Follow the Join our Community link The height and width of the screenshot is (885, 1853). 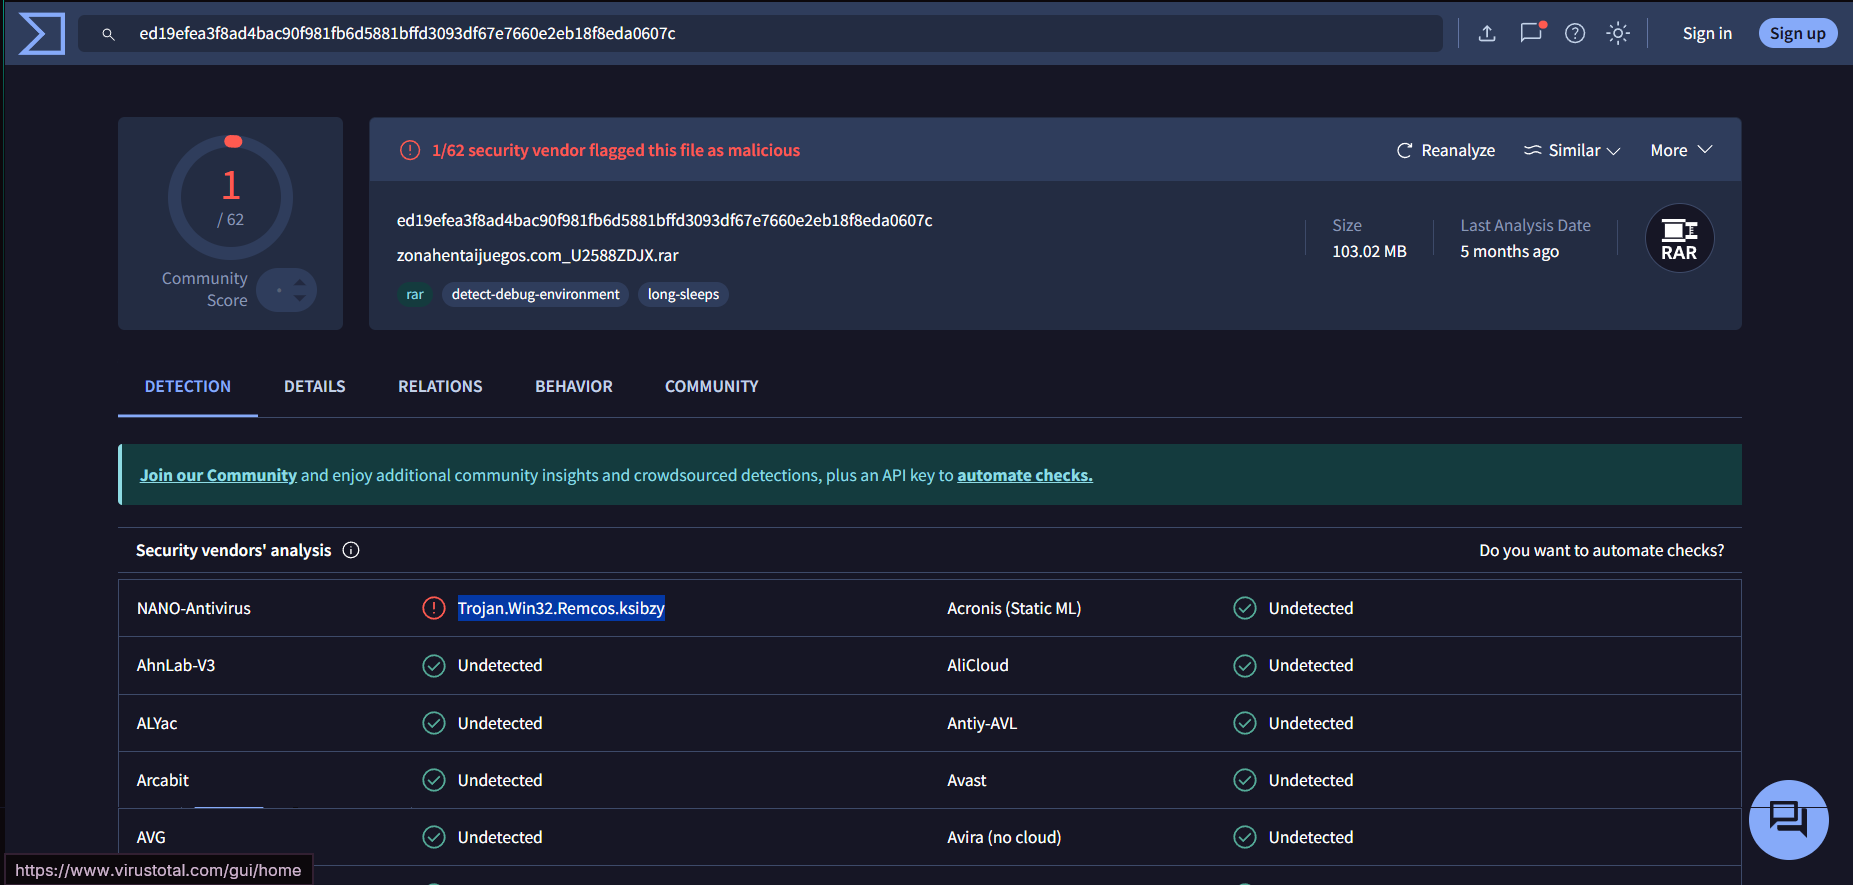(x=218, y=475)
